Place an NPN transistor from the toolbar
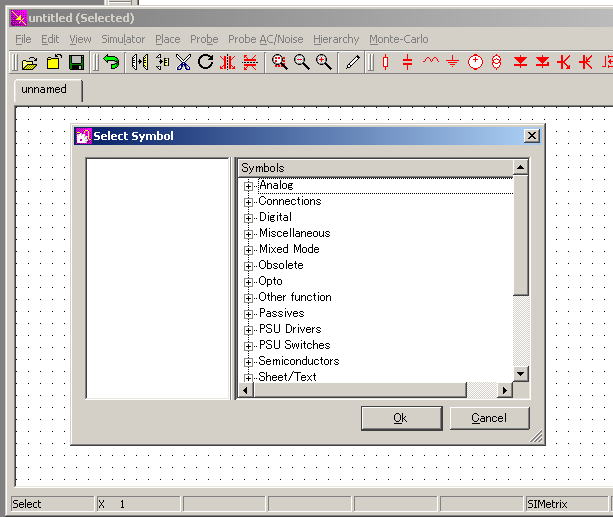Screen dimensions: 613x517 tap(564, 62)
